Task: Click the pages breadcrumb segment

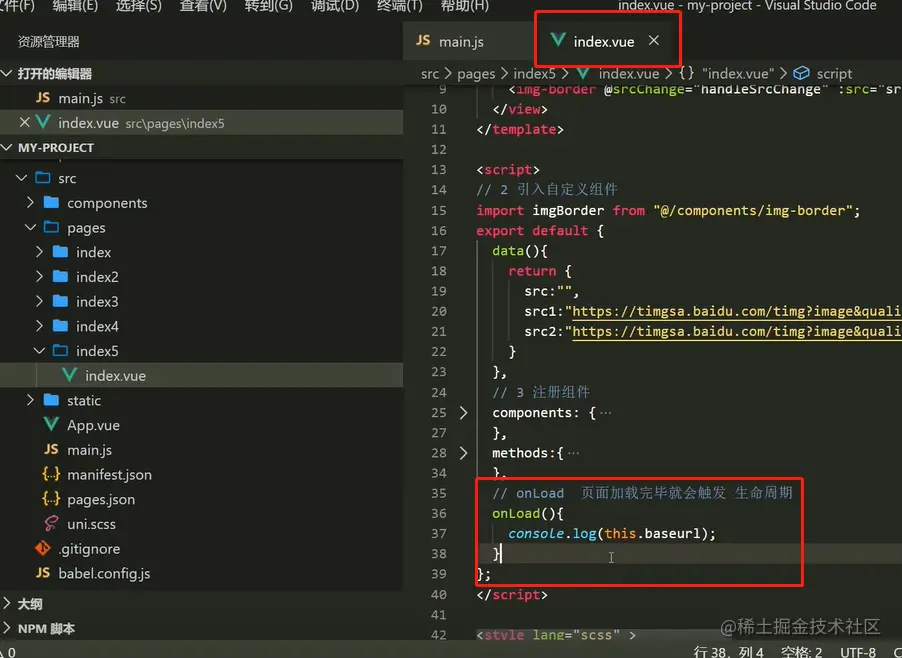Action: (476, 74)
